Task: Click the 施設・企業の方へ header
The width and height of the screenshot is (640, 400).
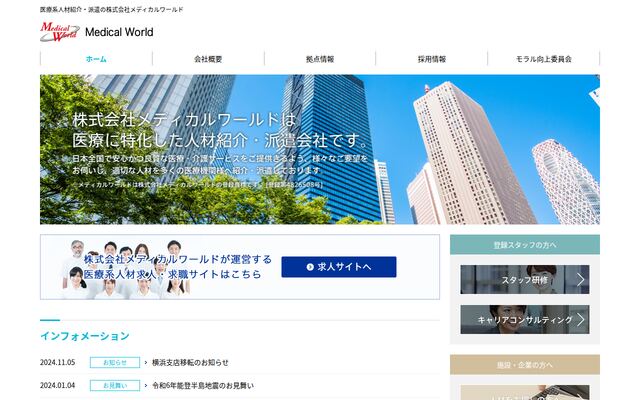Action: (x=524, y=364)
